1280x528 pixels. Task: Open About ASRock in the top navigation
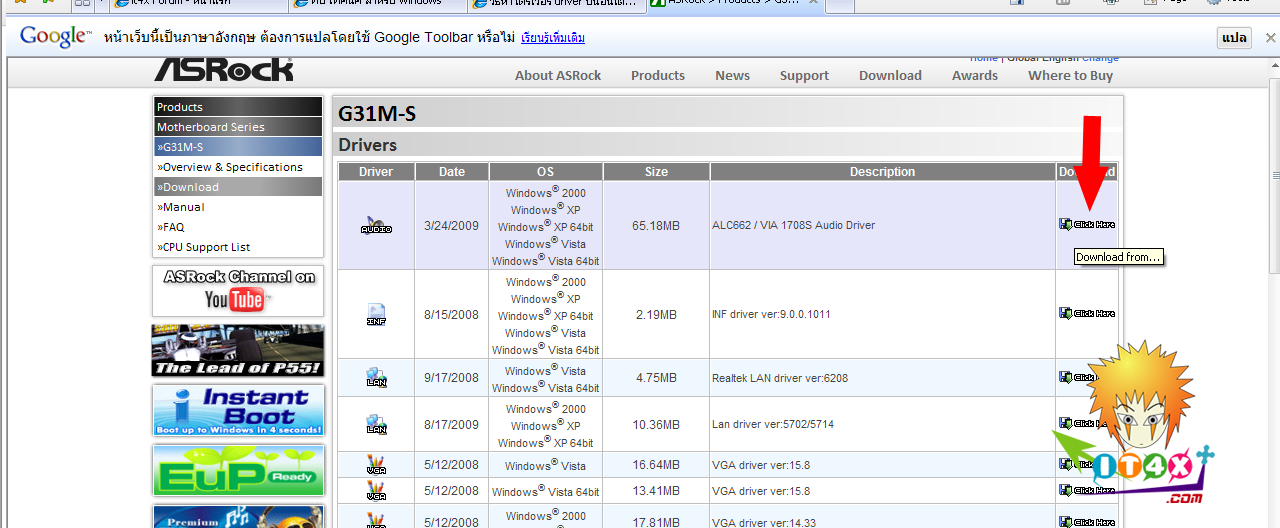(558, 76)
